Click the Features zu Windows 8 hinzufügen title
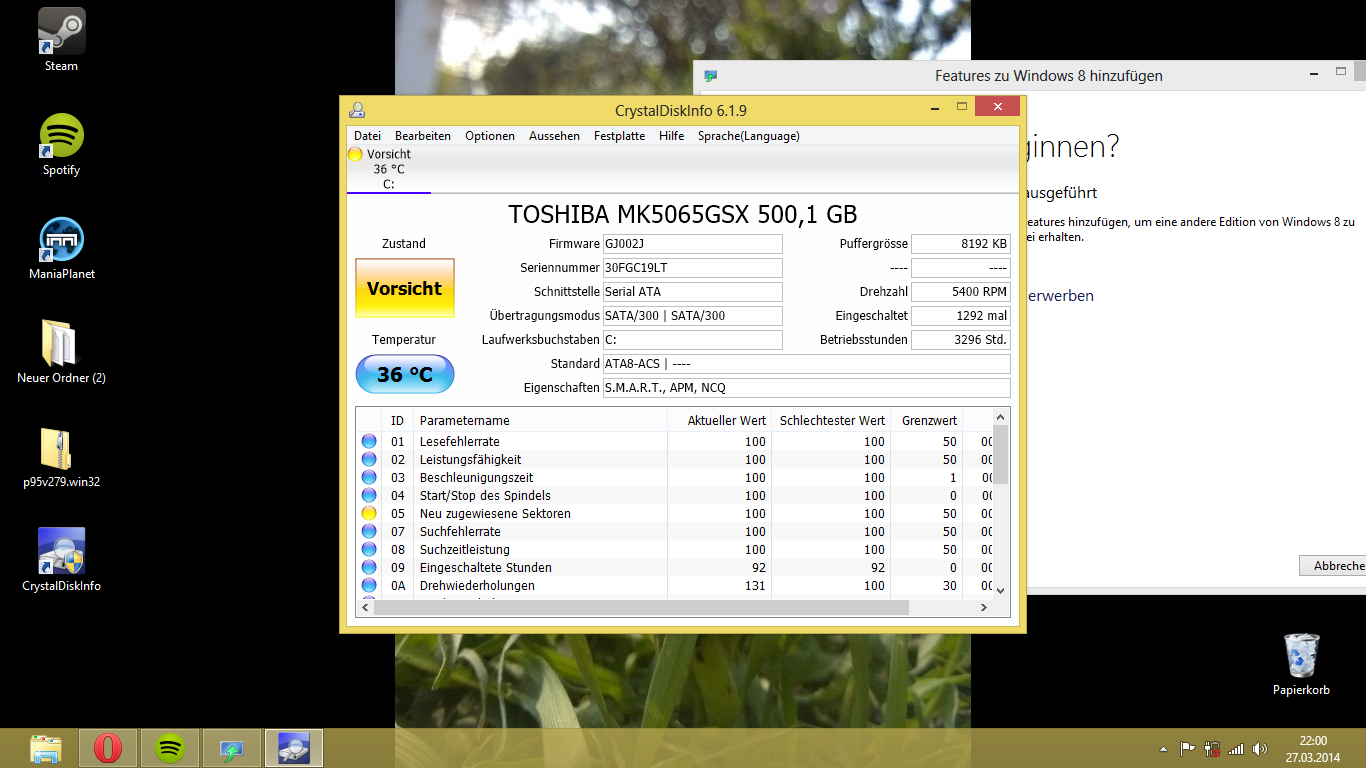This screenshot has width=1366, height=768. point(1049,76)
